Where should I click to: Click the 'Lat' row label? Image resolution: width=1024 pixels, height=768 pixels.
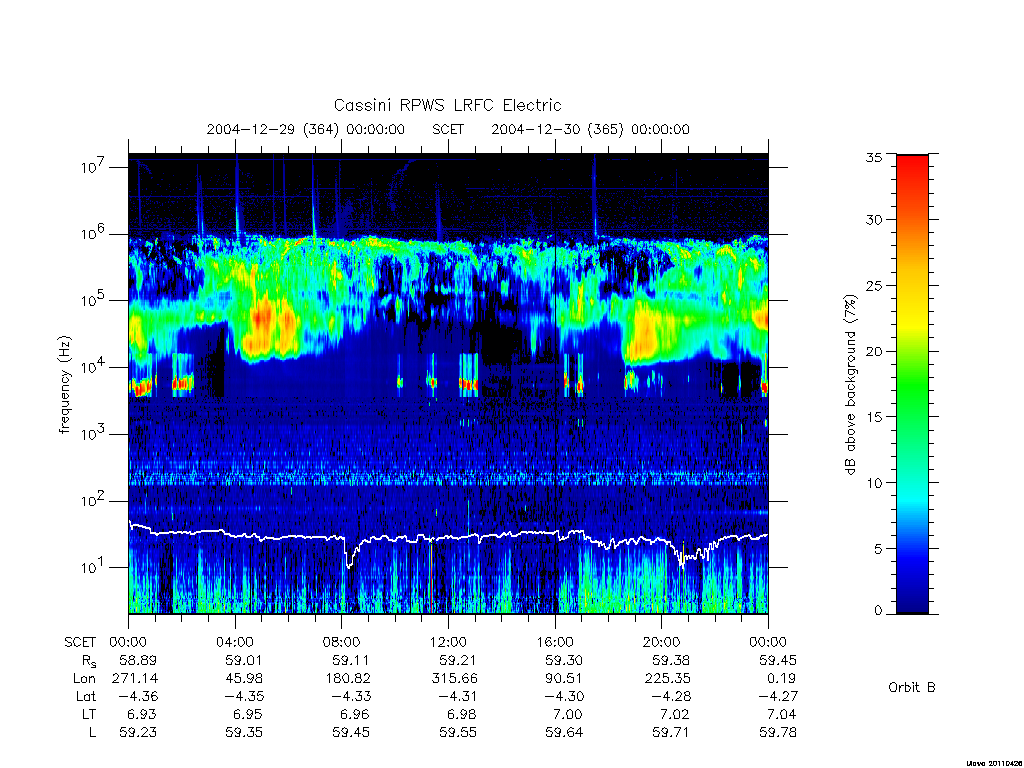point(86,696)
